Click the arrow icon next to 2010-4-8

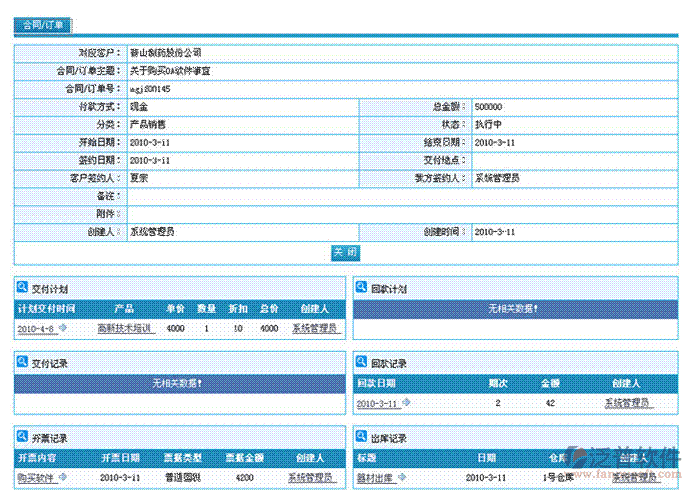(62, 328)
